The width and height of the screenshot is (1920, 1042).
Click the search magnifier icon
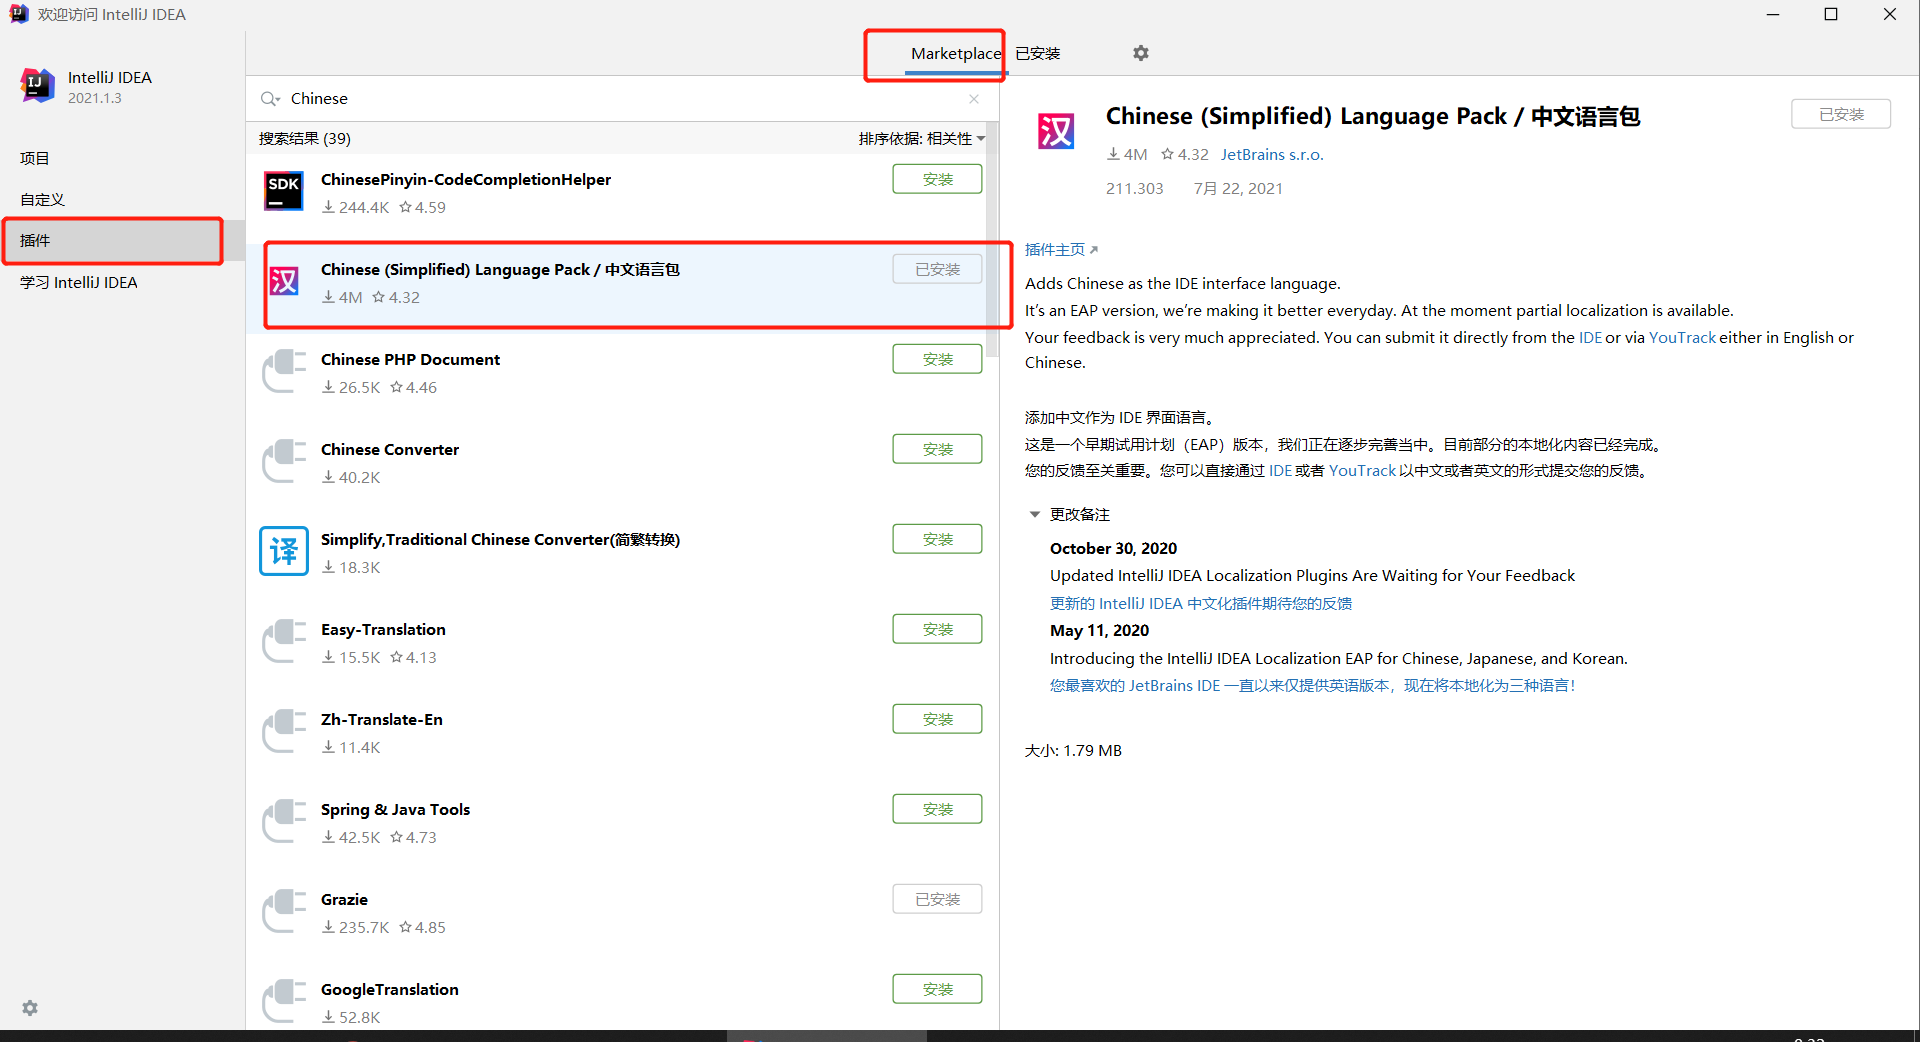[x=270, y=99]
